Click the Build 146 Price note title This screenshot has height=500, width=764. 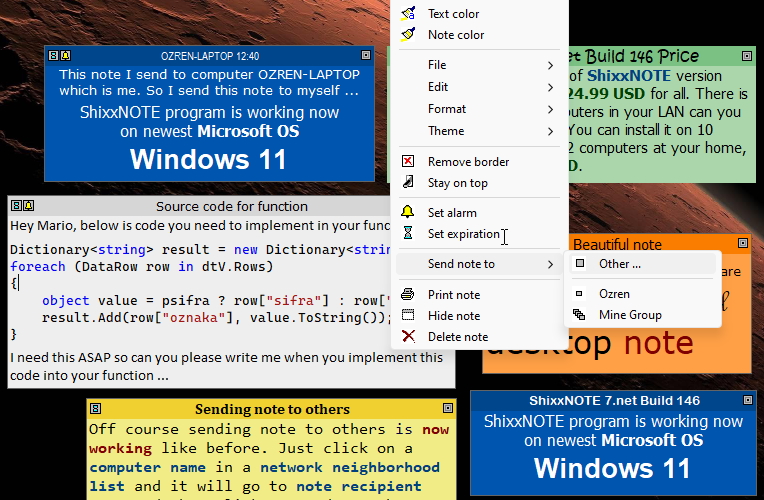click(x=634, y=56)
